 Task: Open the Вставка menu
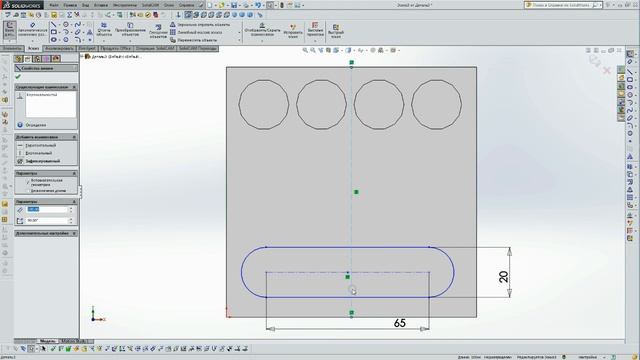pyautogui.click(x=100, y=5)
